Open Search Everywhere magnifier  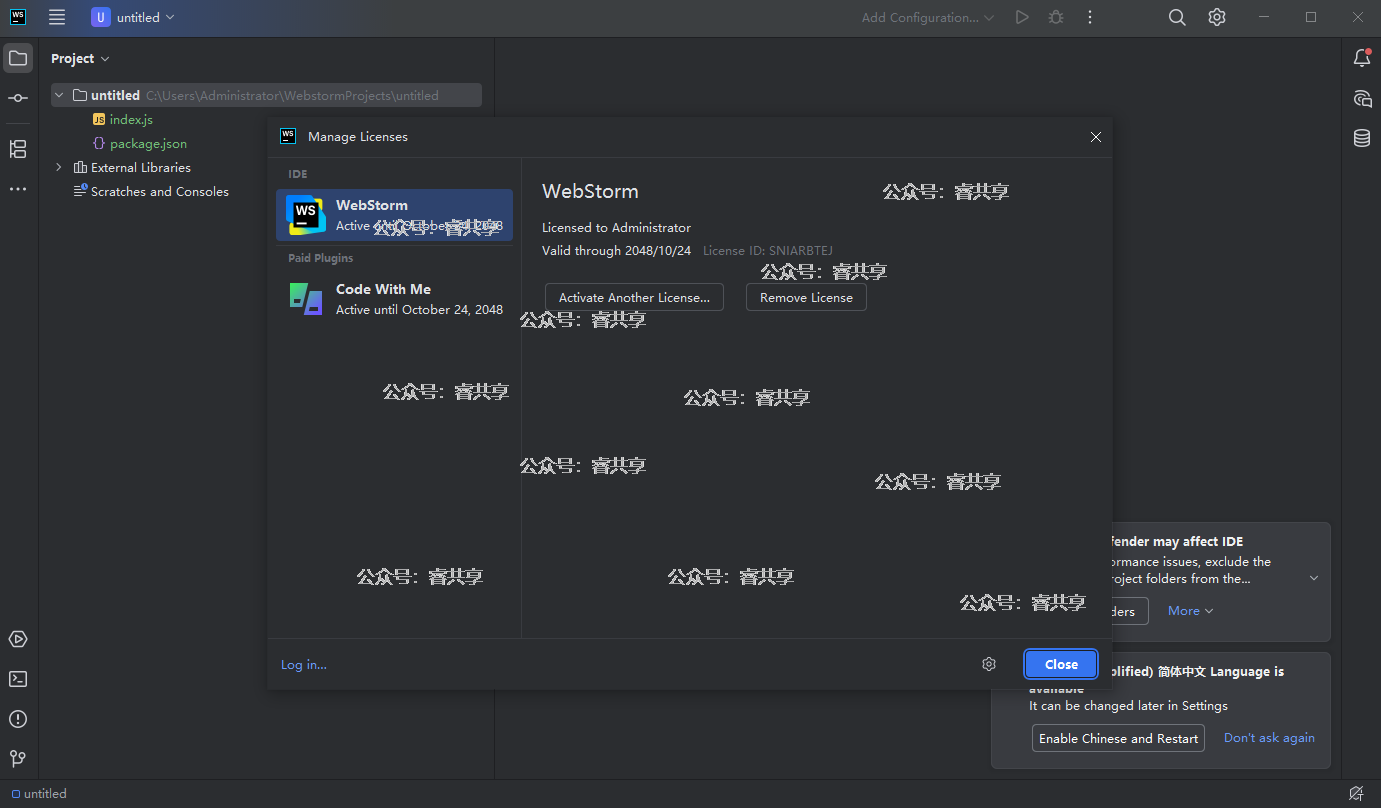[x=1177, y=17]
